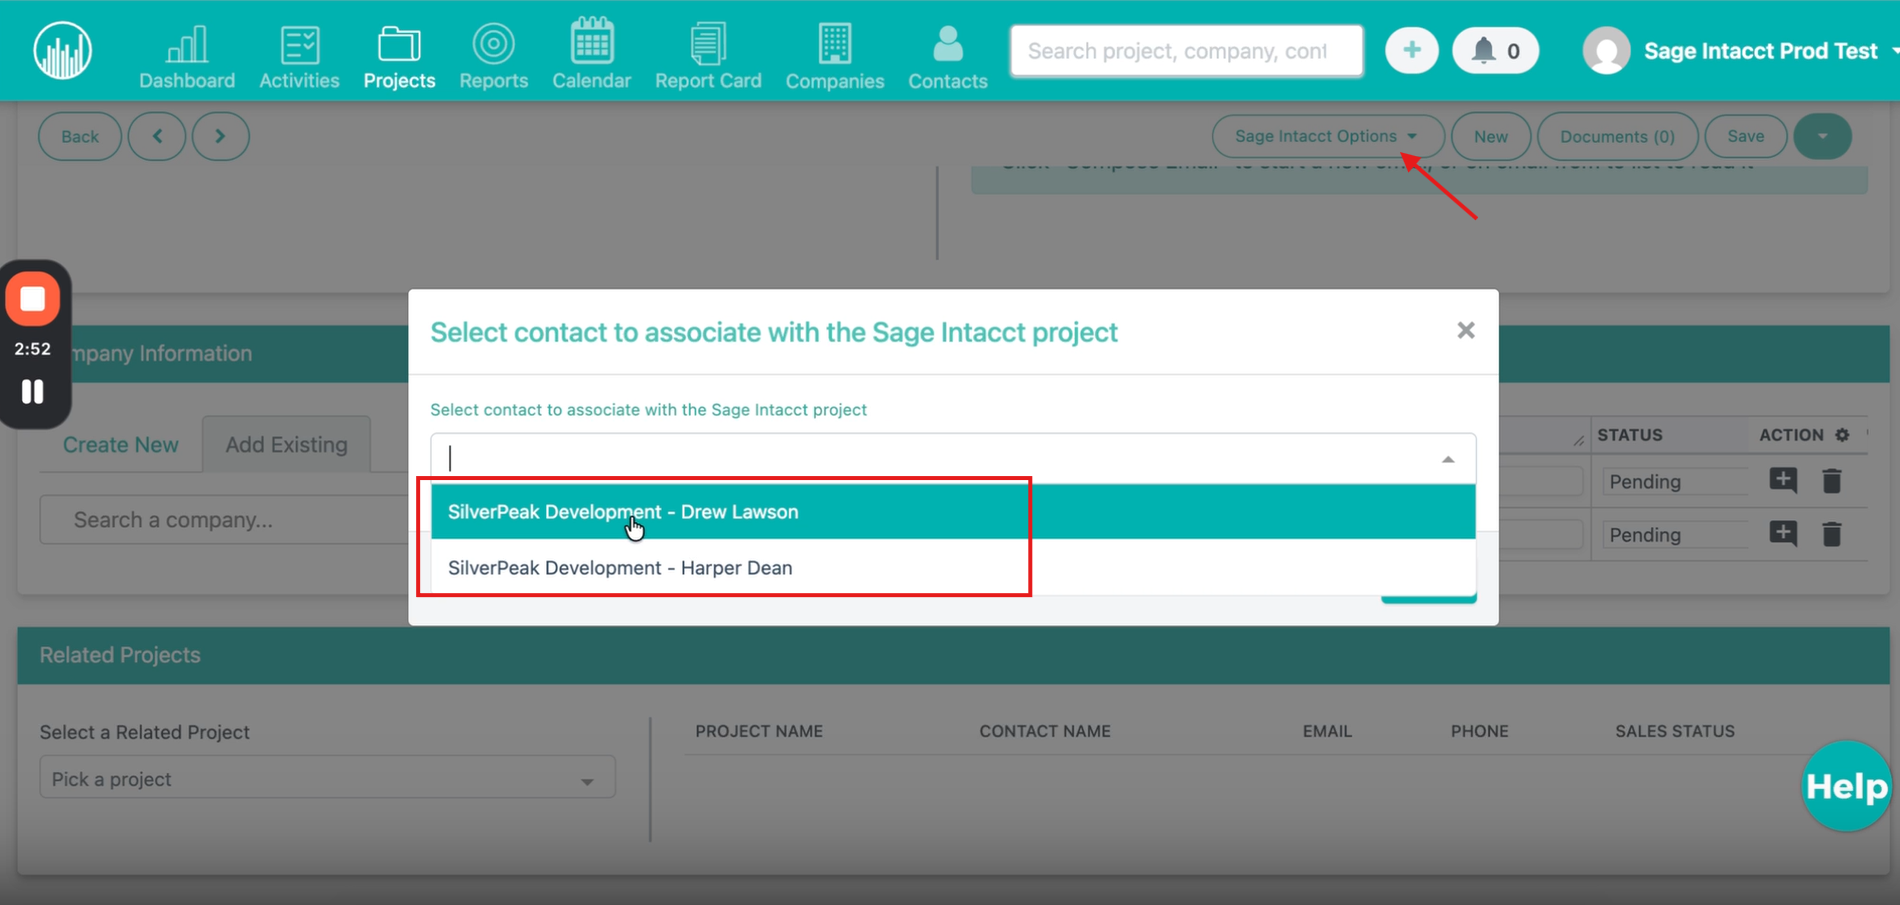Viewport: 1900px width, 905px height.
Task: Open Companies building icon
Action: pos(834,45)
